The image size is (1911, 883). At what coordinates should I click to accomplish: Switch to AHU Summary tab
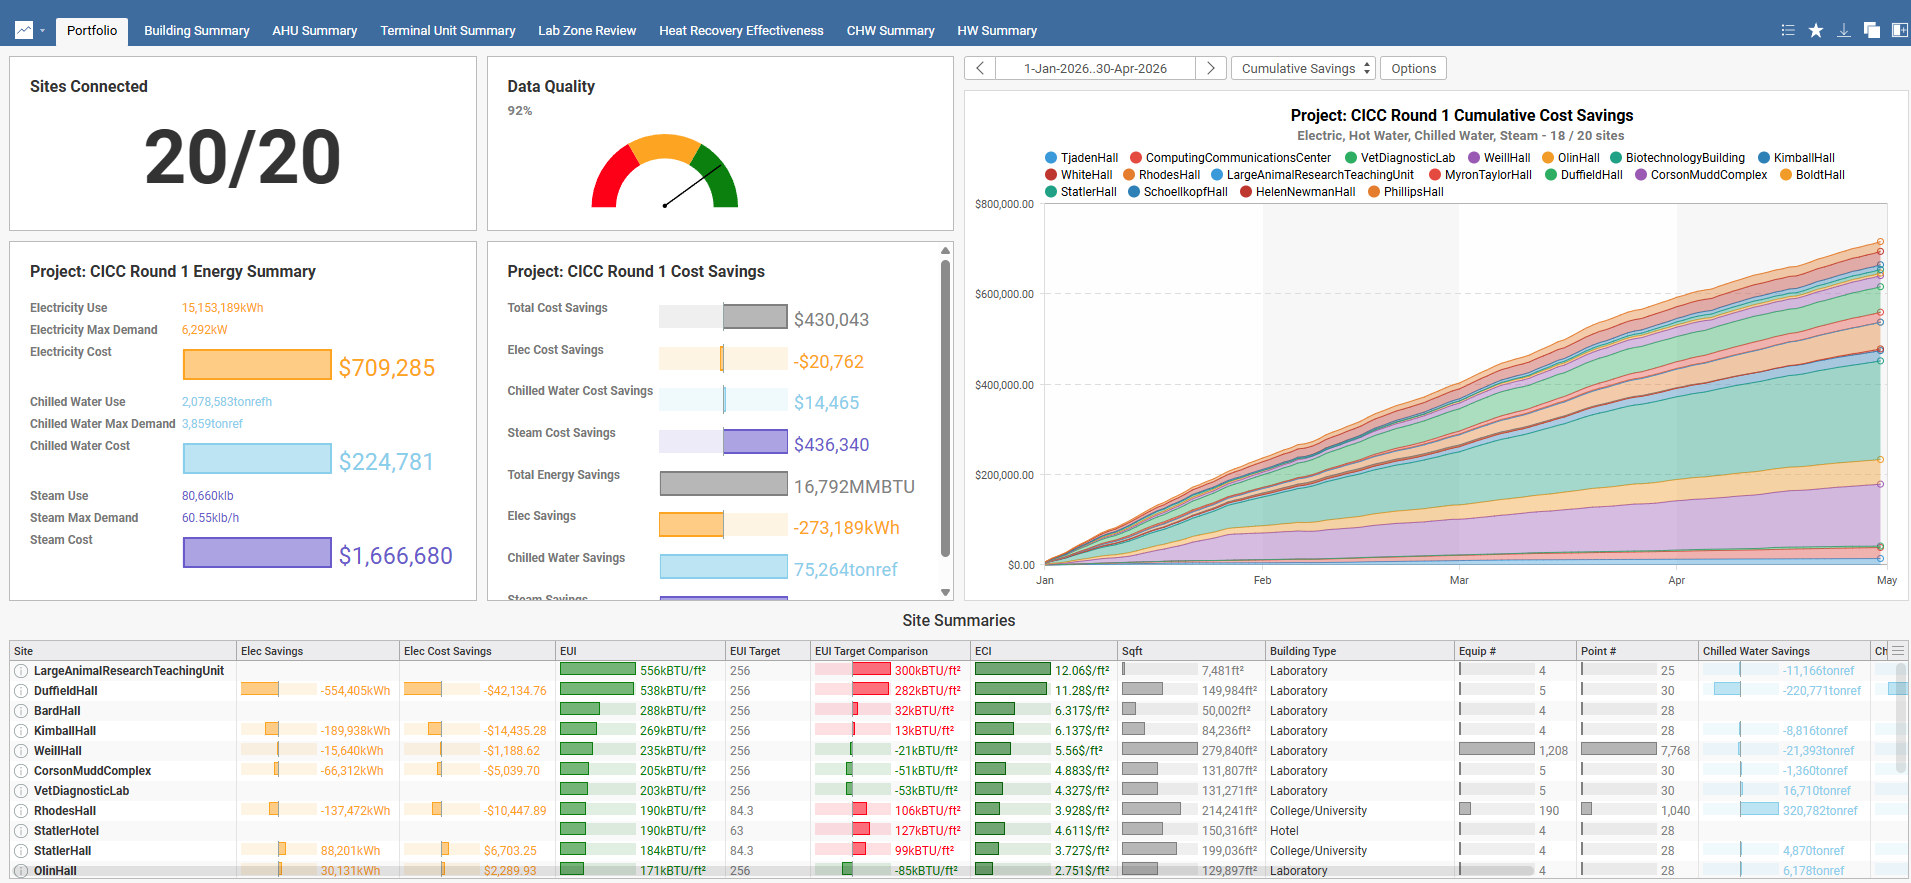point(315,31)
